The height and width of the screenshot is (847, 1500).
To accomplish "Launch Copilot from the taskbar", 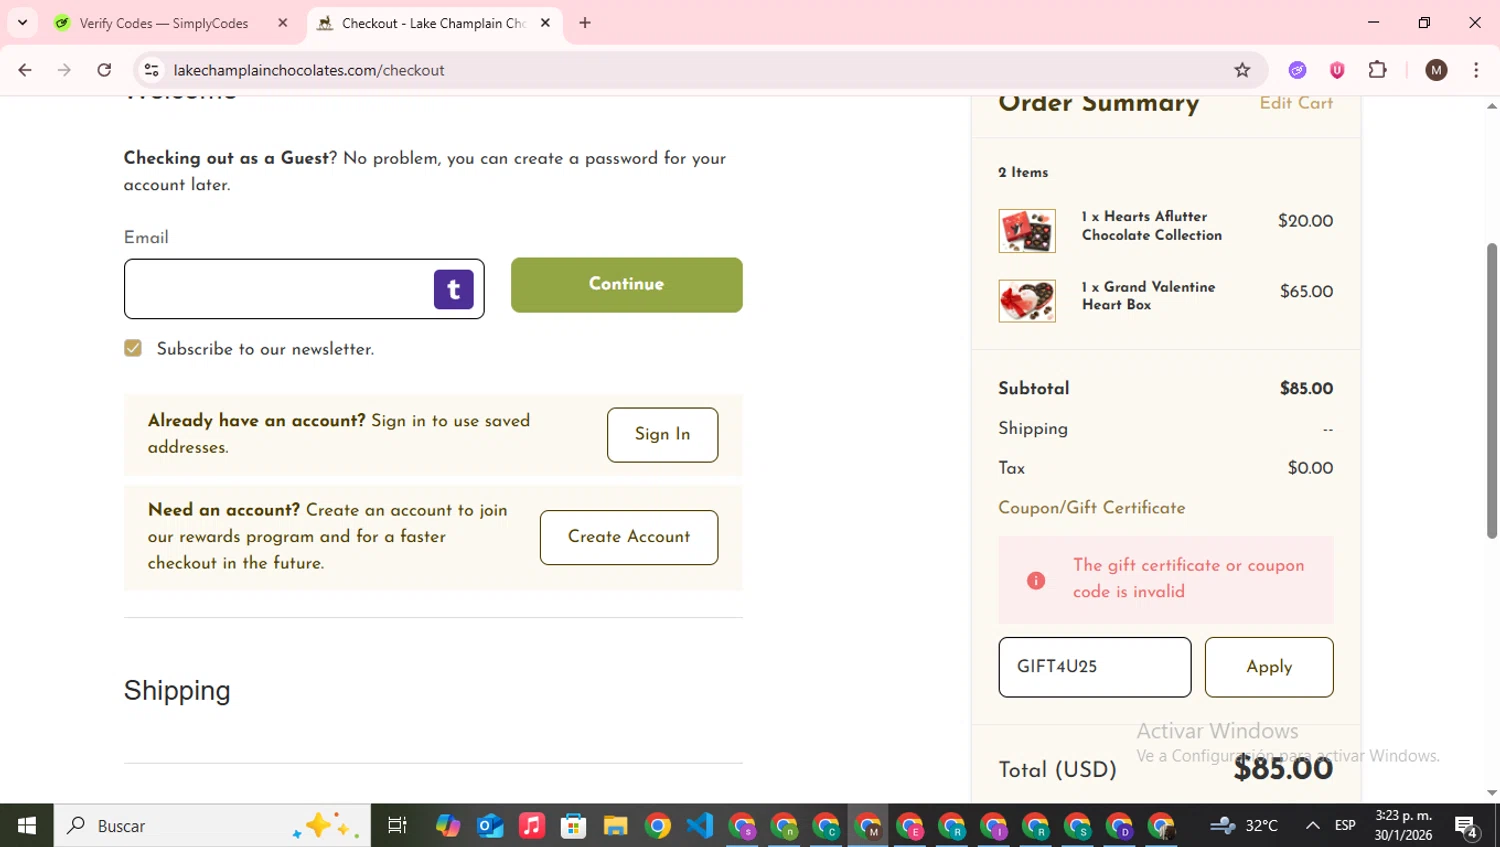I will click(448, 826).
